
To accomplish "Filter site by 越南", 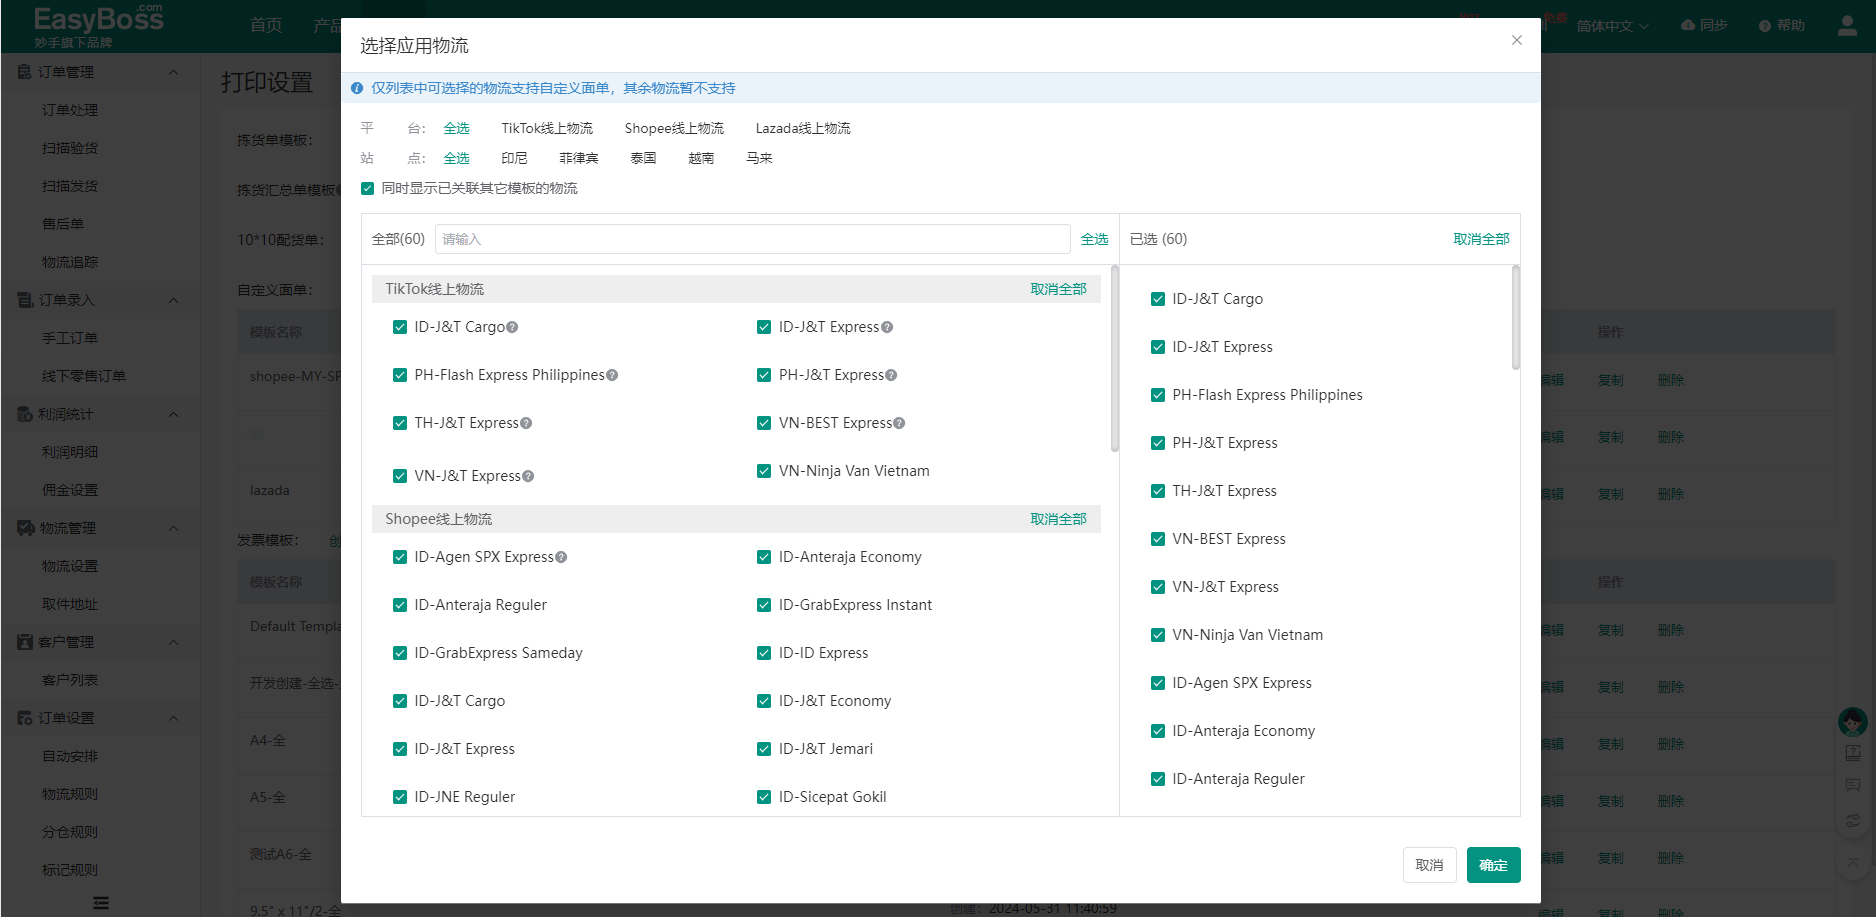I will click(x=701, y=158).
